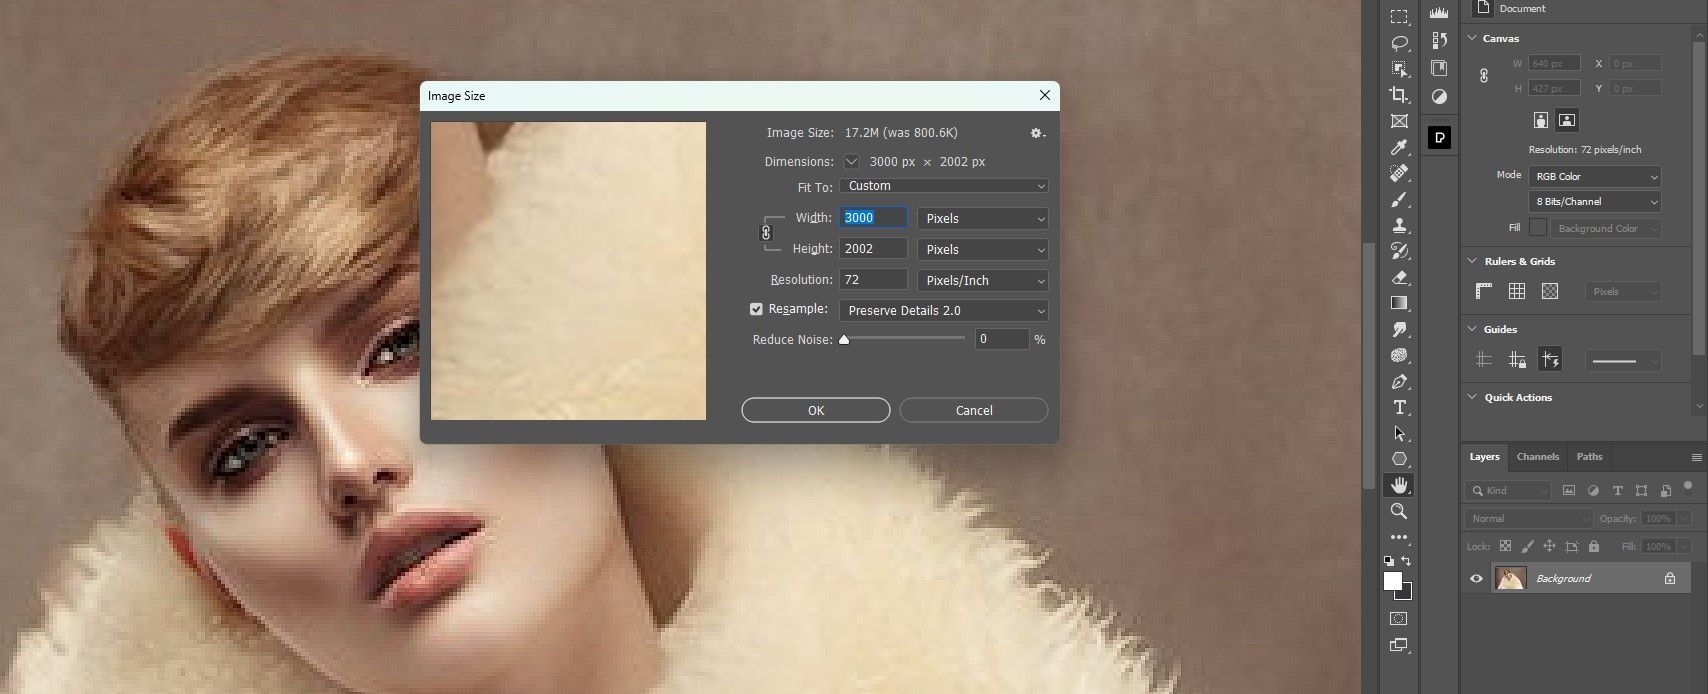Viewport: 1708px width, 694px height.
Task: Select the Path Selection tool
Action: [x=1399, y=433]
